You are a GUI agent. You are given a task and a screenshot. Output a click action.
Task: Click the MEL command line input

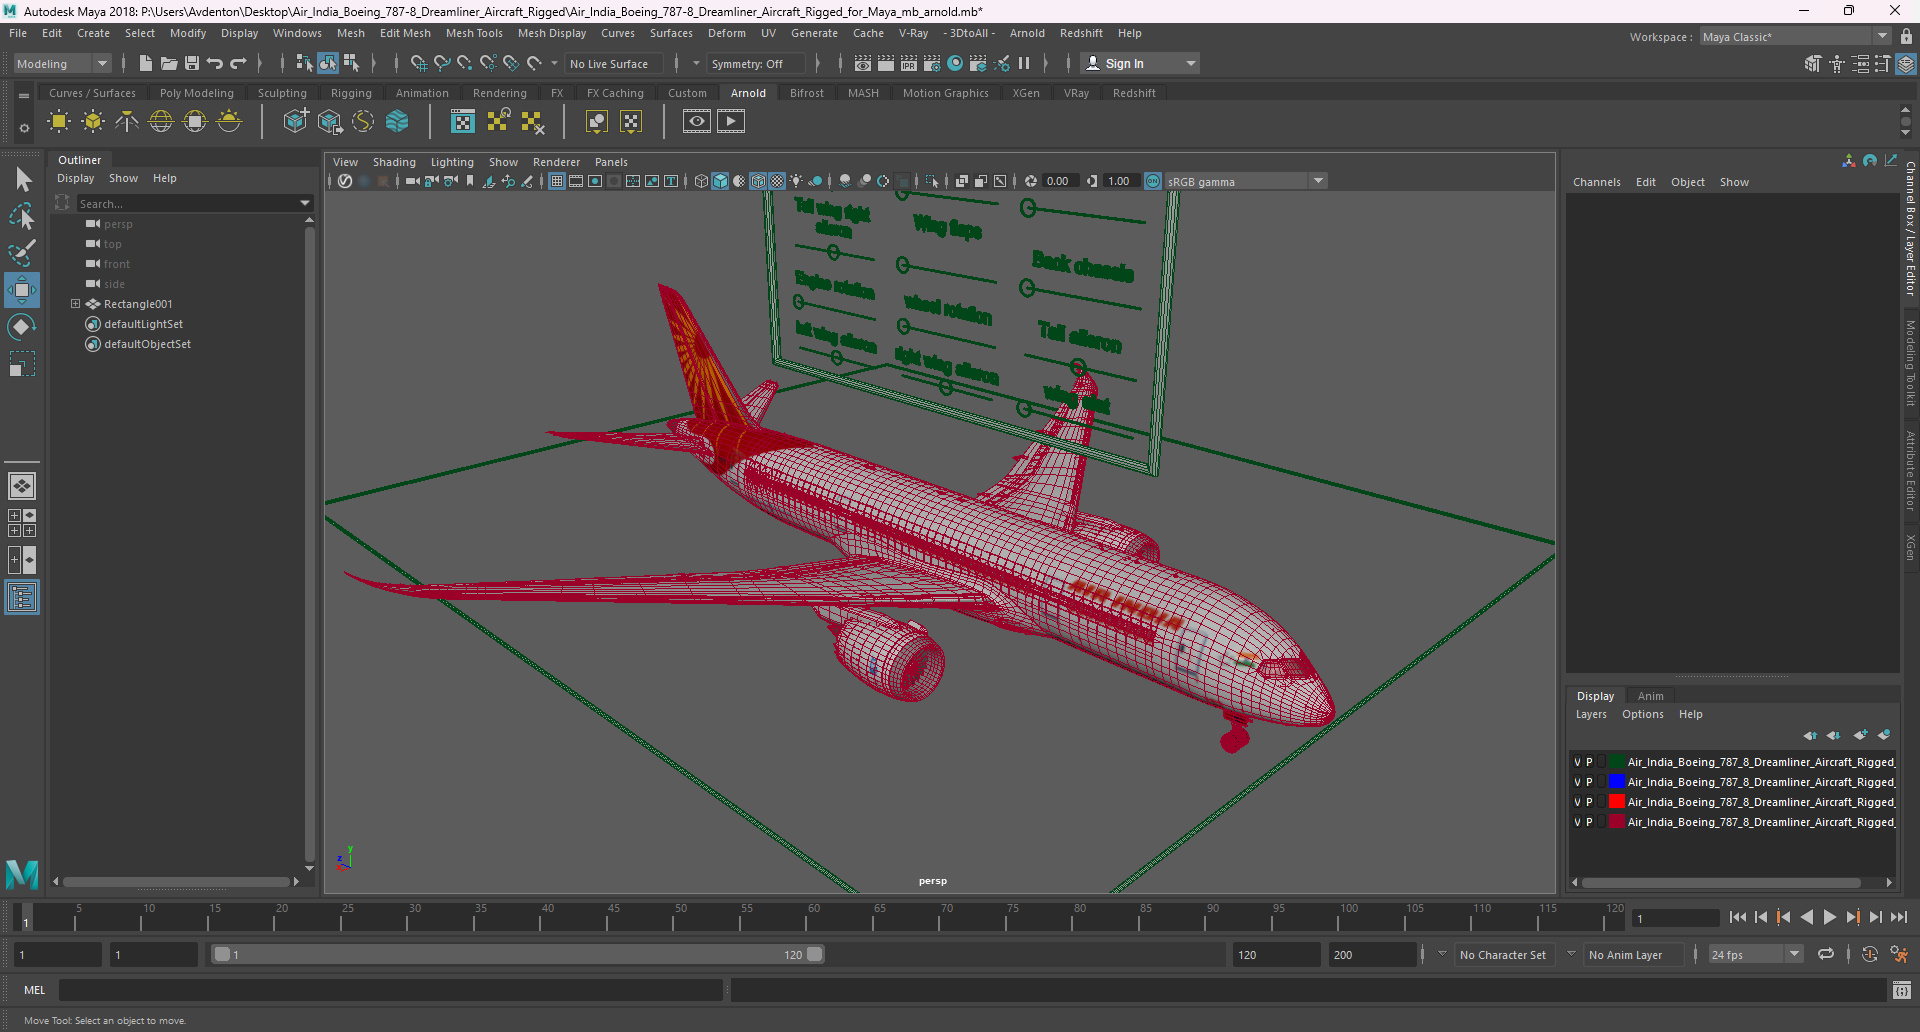pyautogui.click(x=390, y=990)
